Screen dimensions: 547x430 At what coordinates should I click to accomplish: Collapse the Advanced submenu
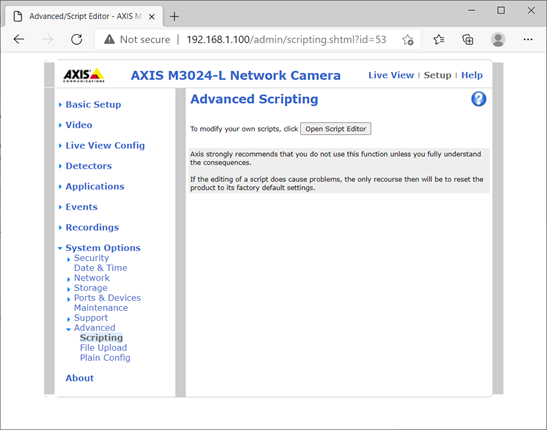click(x=94, y=327)
